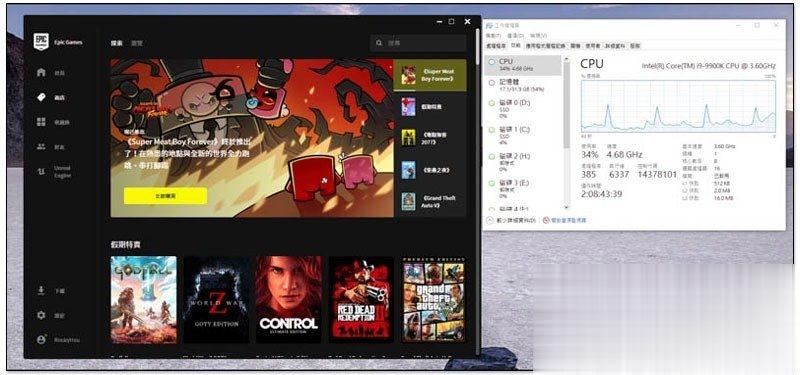The image size is (800, 375).
Task: Click the 512 KB cache value
Action: pos(723,185)
